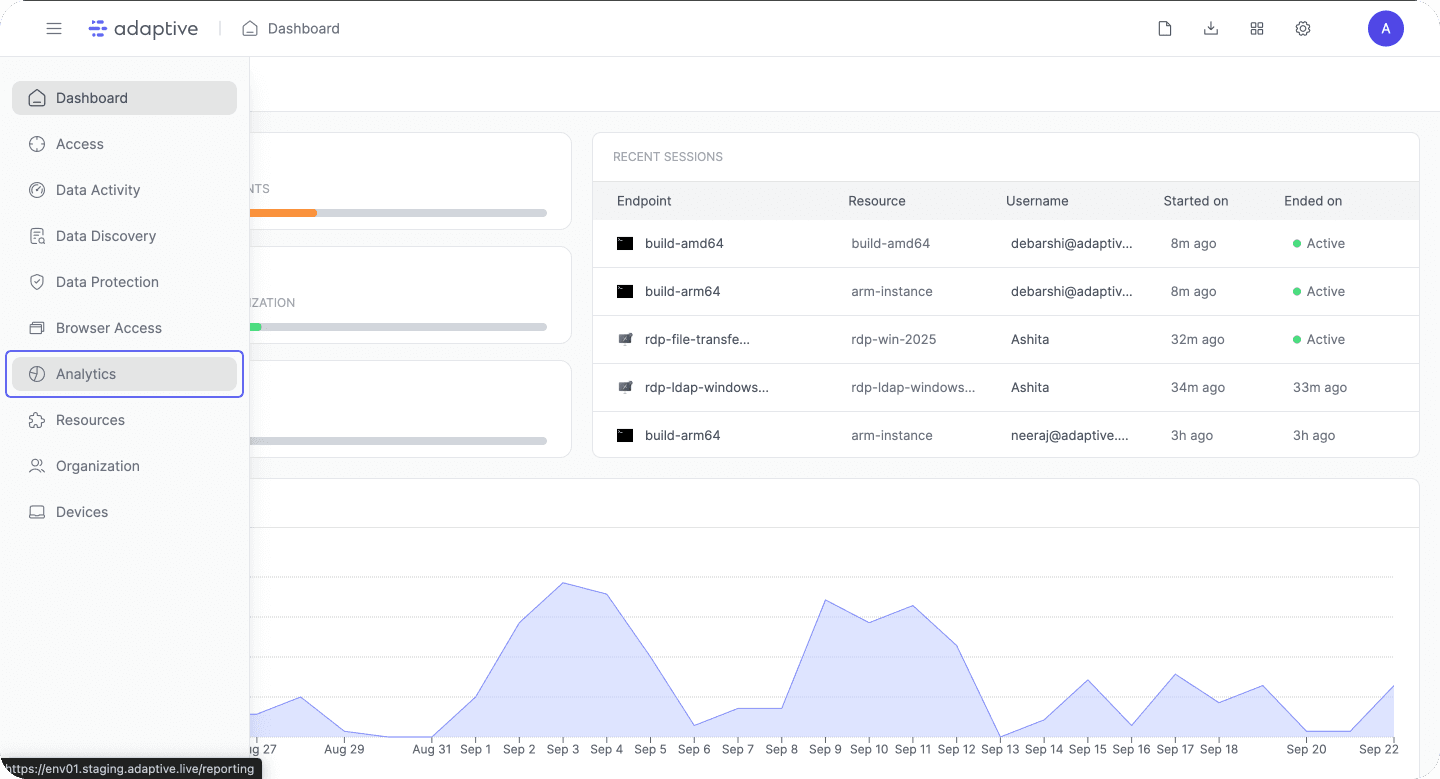Click the Organization people icon

pos(37,466)
